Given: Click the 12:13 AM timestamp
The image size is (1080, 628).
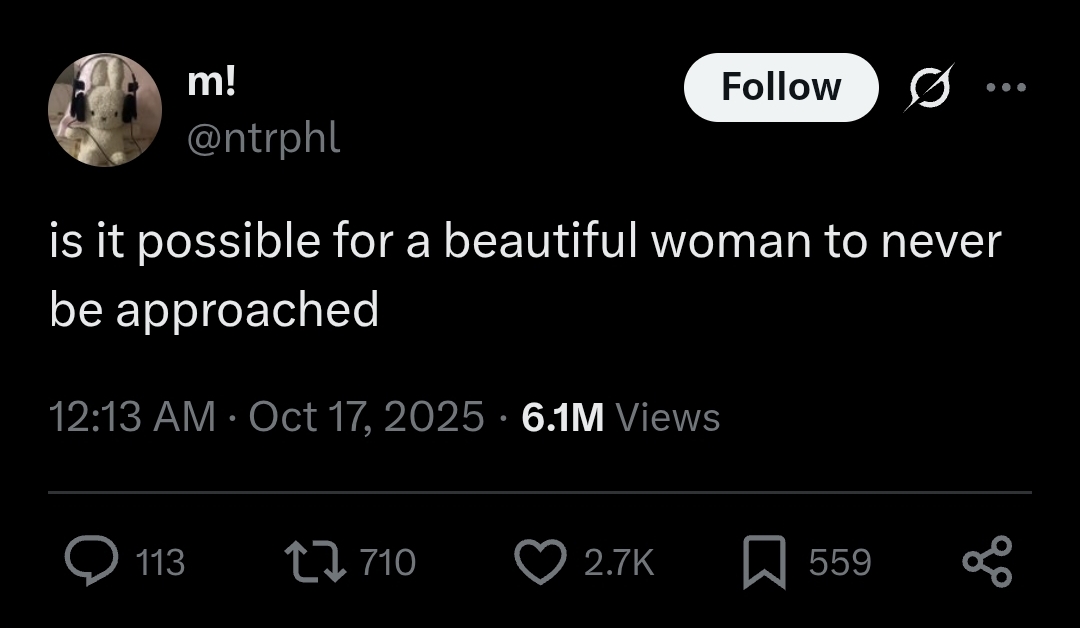Looking at the screenshot, I should coord(132,416).
